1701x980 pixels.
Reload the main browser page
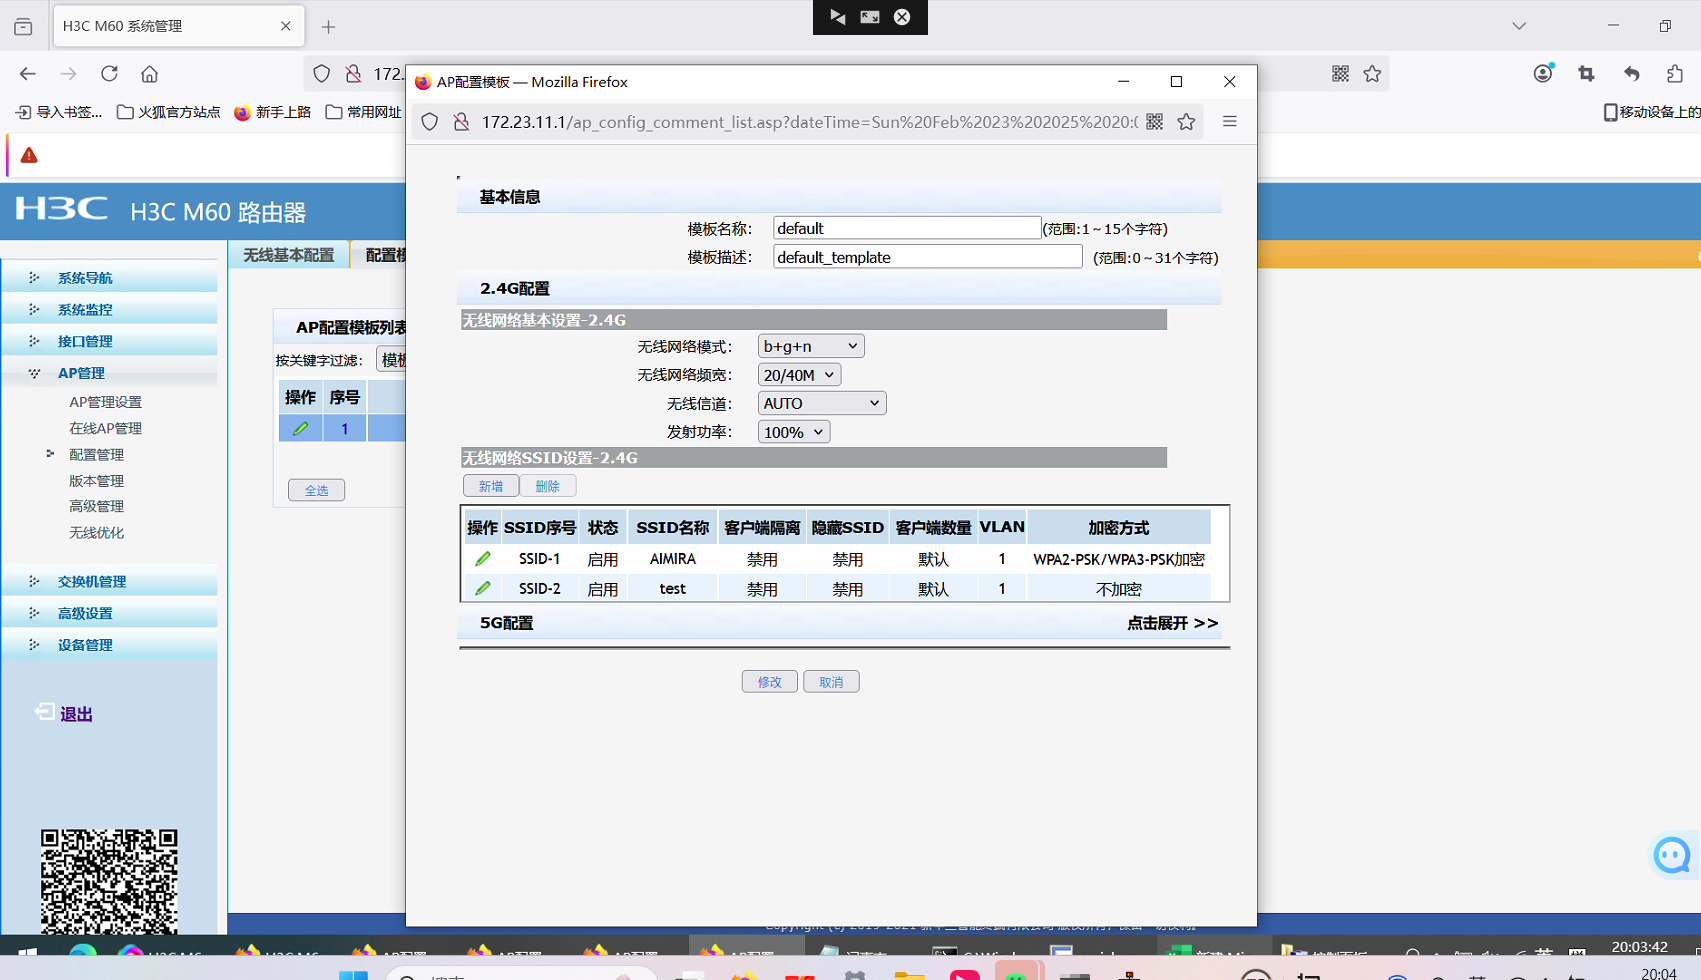click(x=109, y=74)
